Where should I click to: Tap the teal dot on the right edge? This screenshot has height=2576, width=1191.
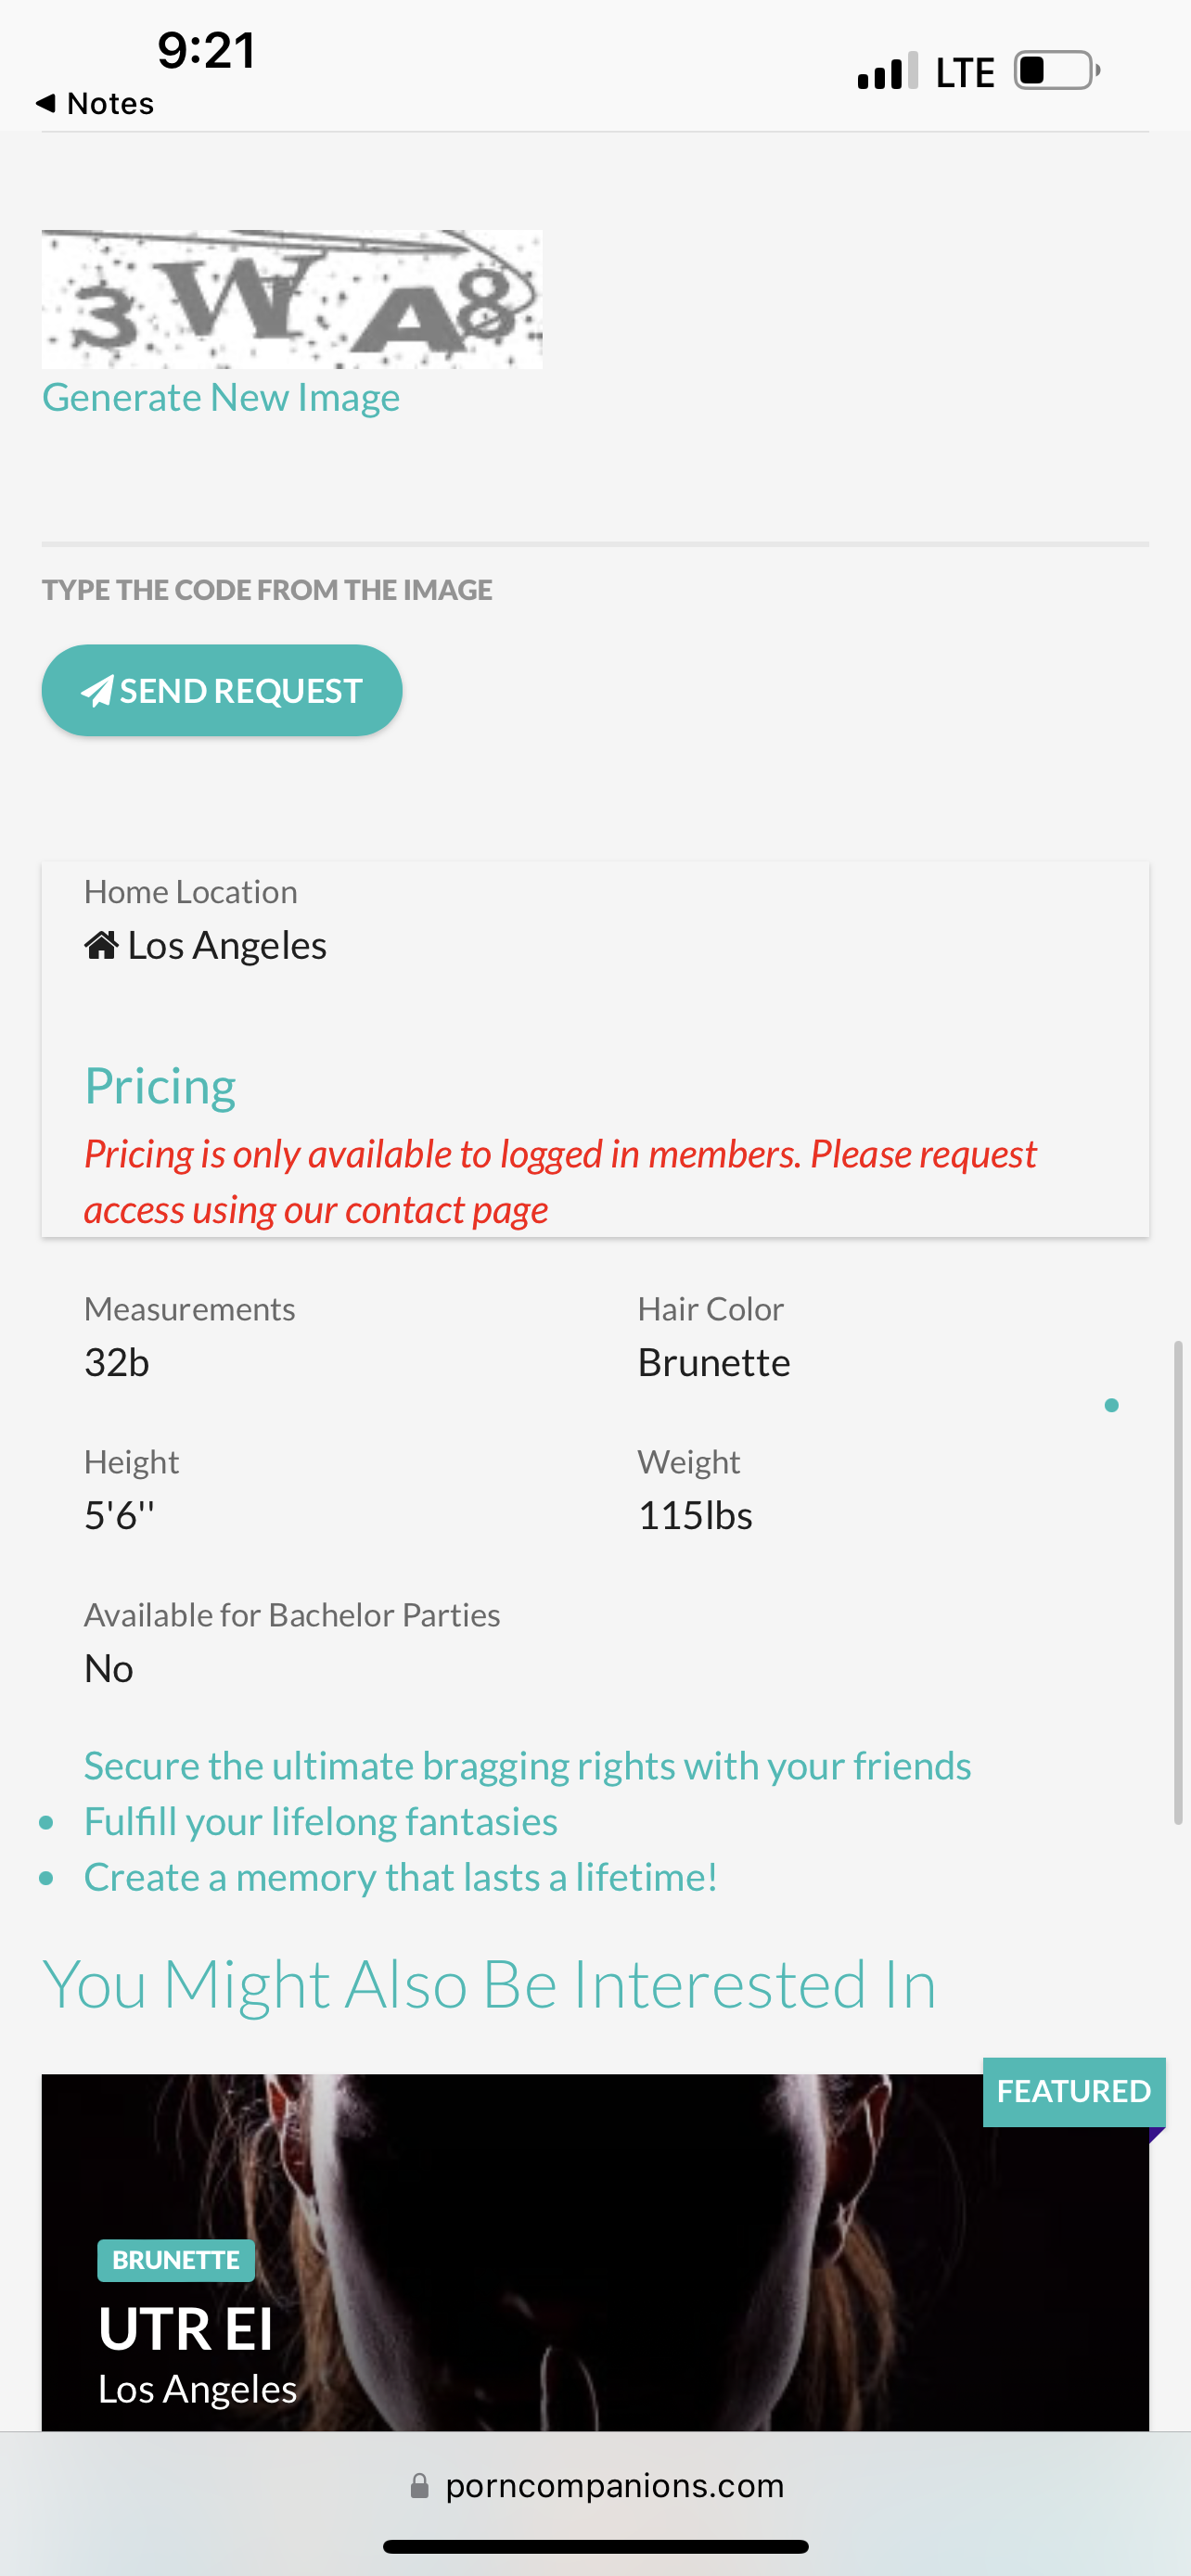click(1111, 1405)
